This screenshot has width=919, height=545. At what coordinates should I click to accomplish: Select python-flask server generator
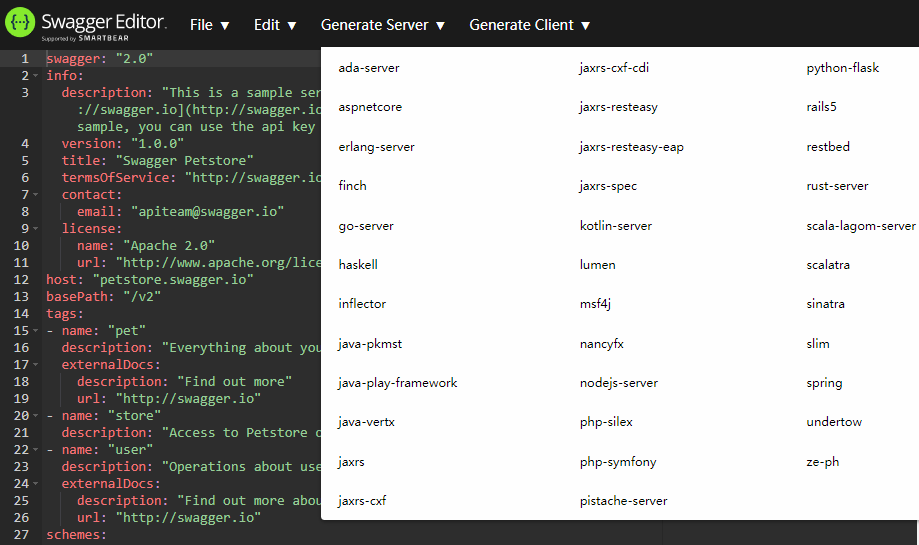click(842, 68)
